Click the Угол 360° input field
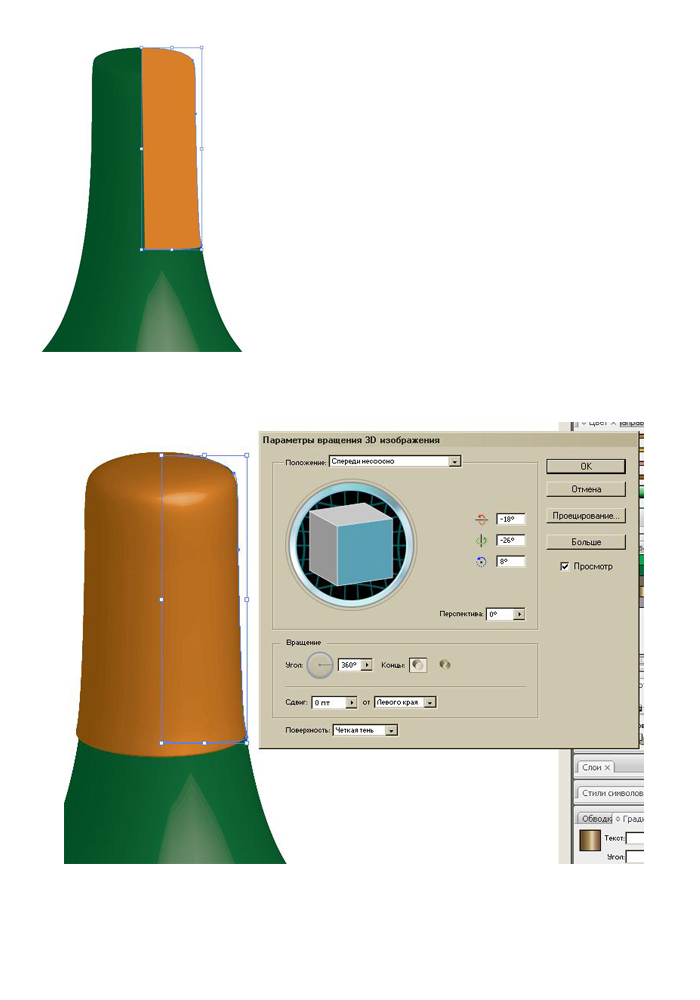700x1000 pixels. point(349,665)
